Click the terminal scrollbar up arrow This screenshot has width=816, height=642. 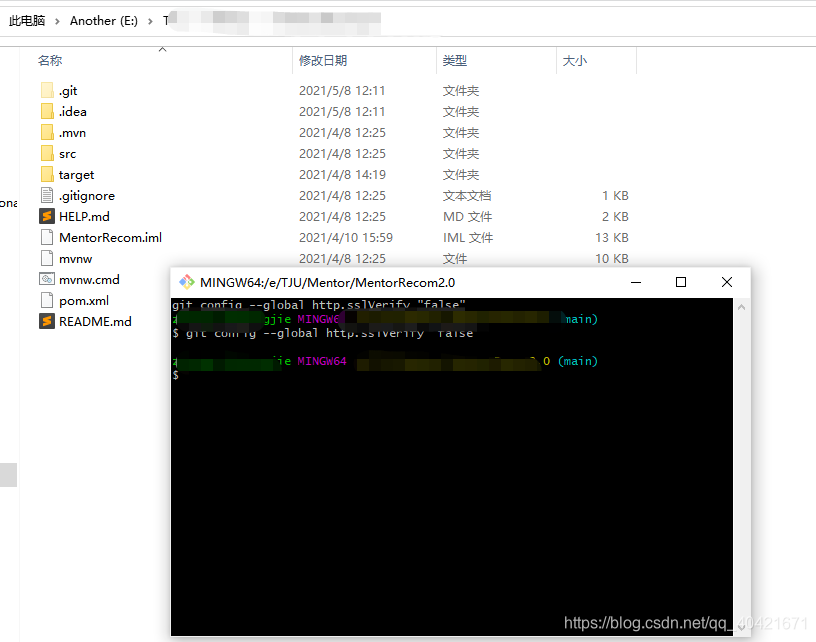[x=740, y=305]
